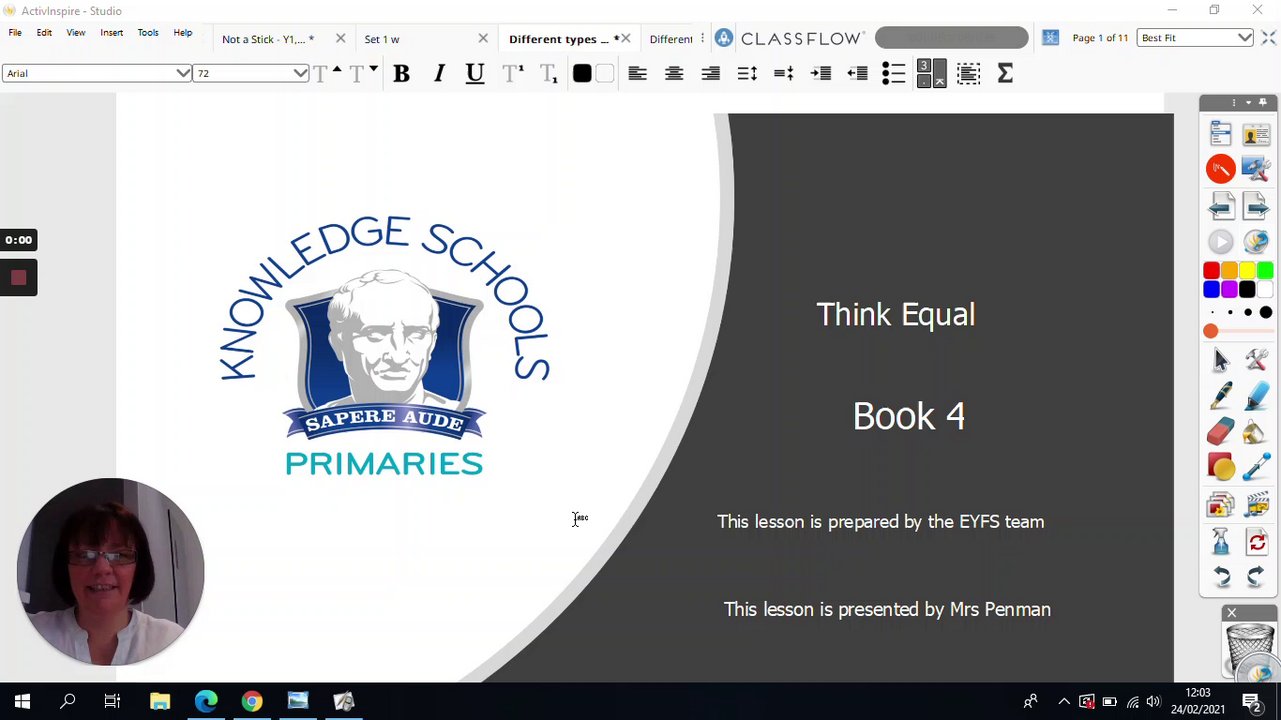
Task: Close the Set 1 w tab
Action: pyautogui.click(x=483, y=39)
